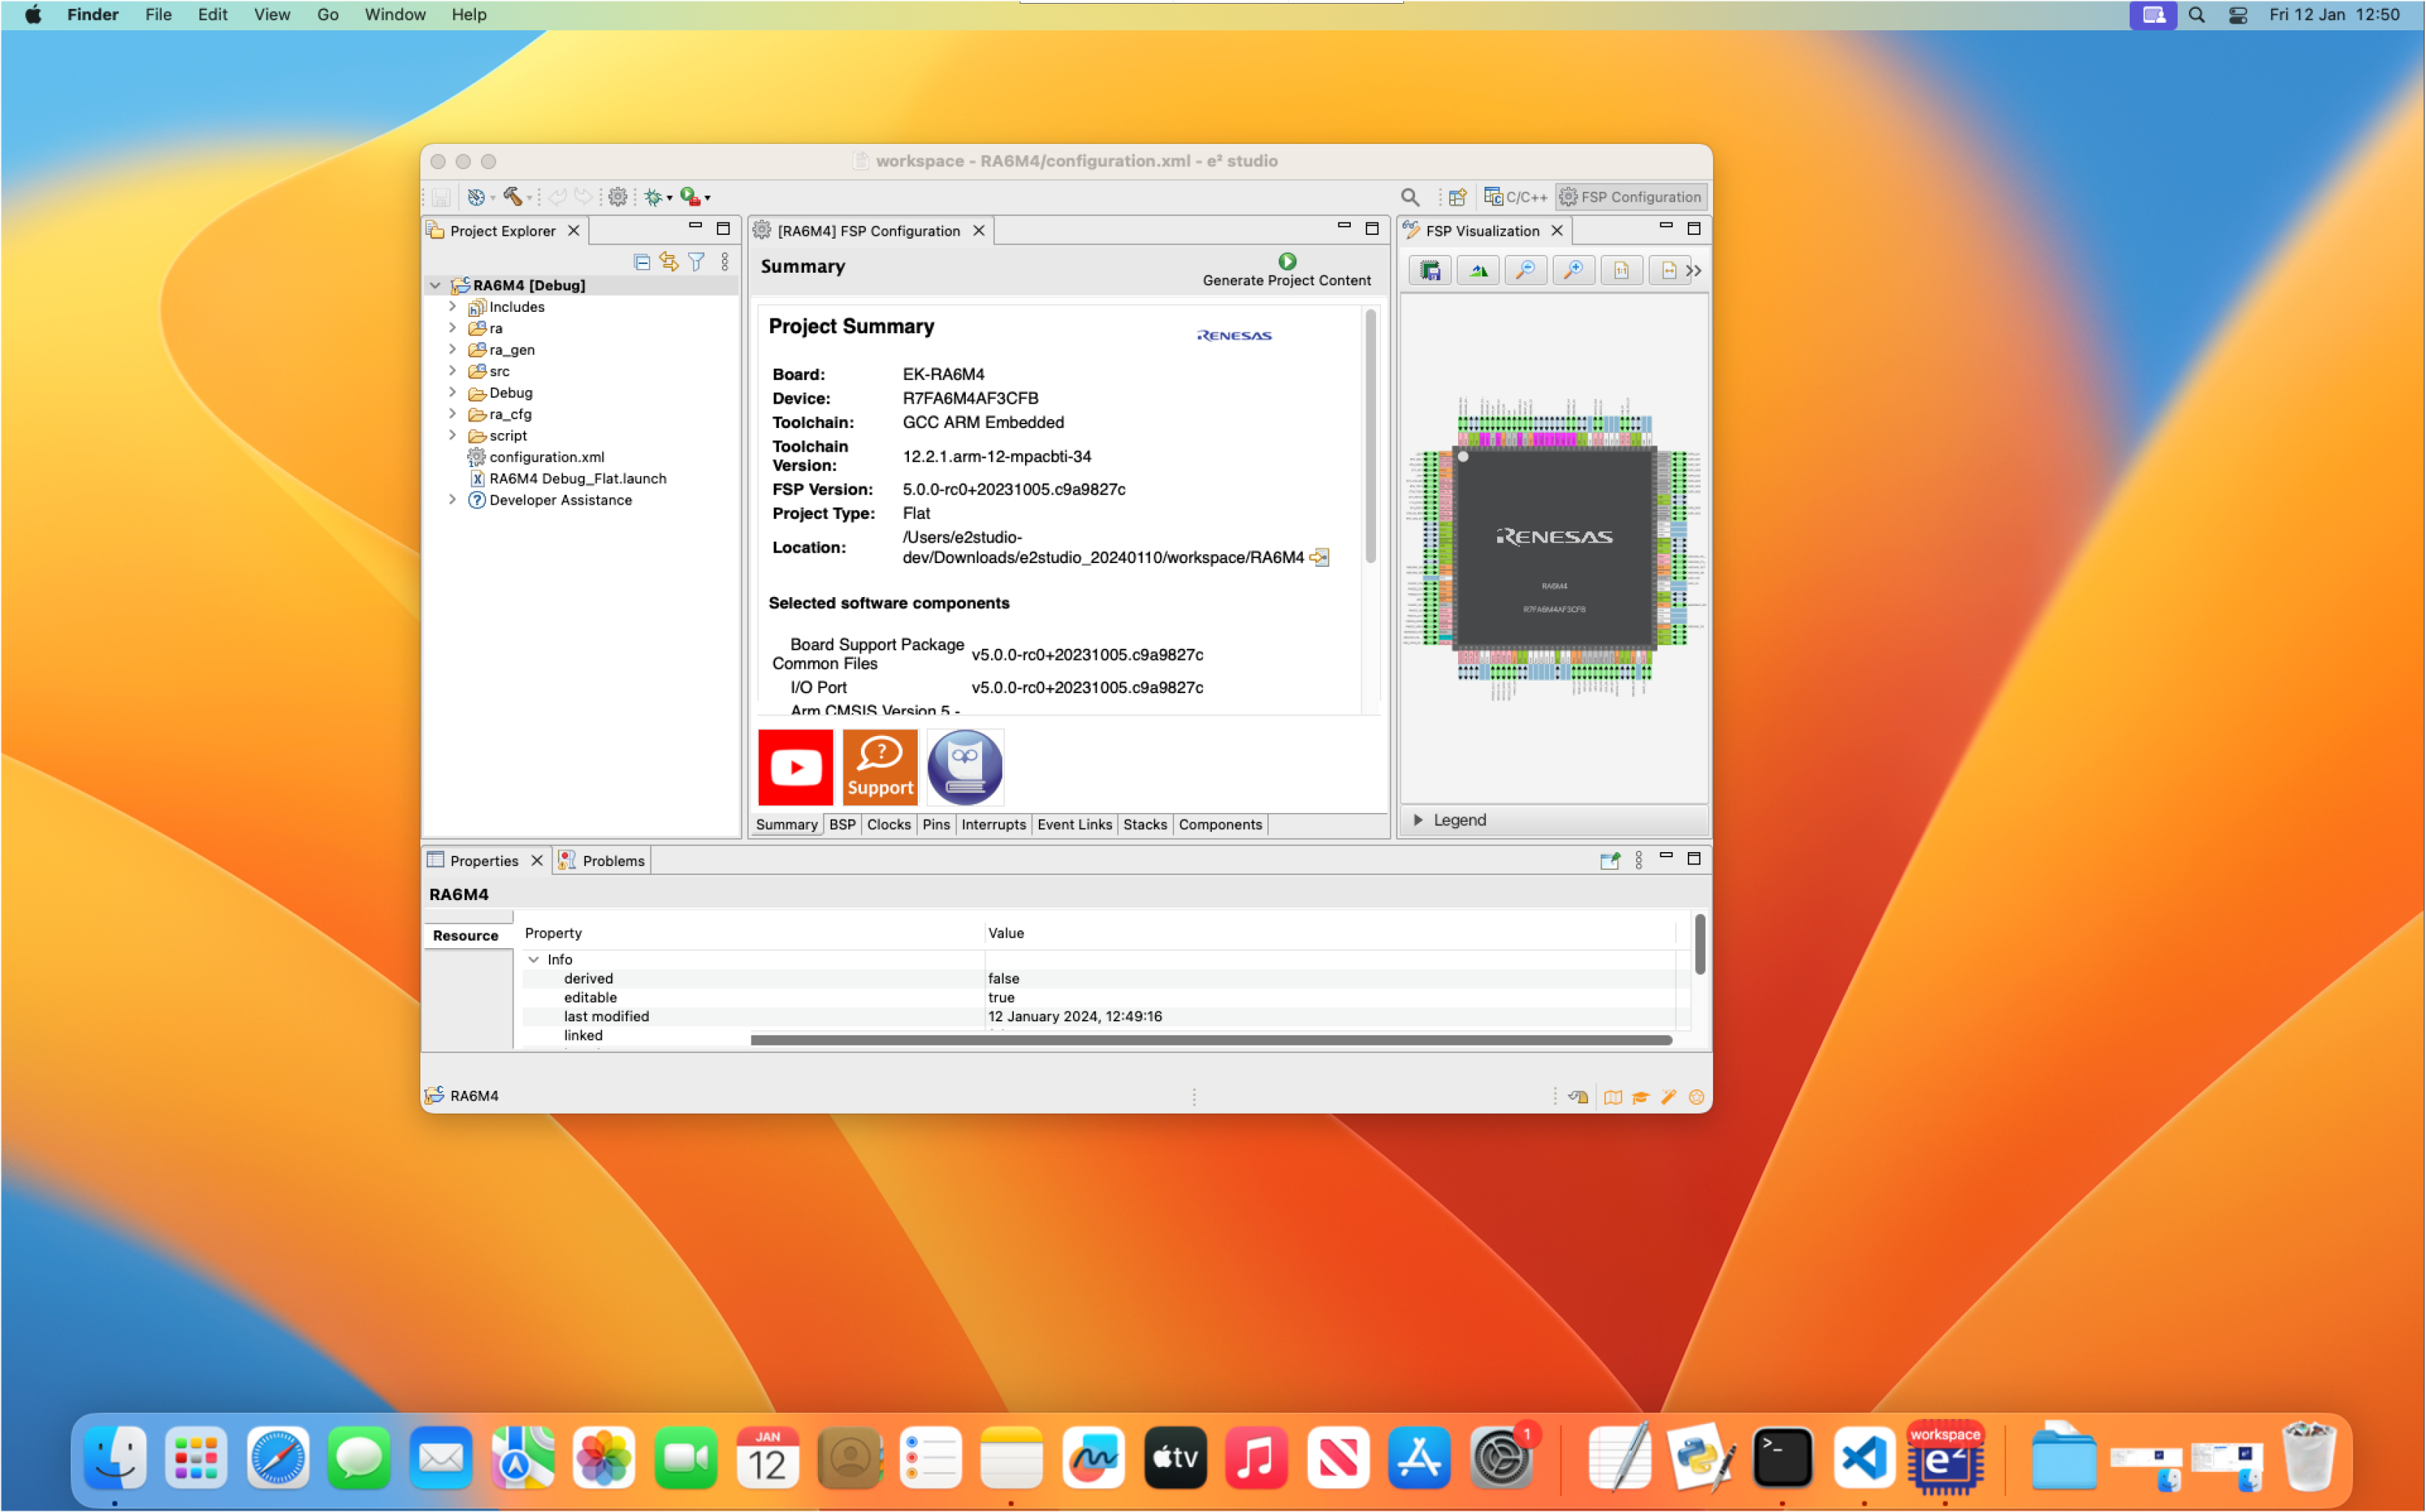Open Project Explorer view menu dots
The height and width of the screenshot is (1512, 2426).
point(725,262)
